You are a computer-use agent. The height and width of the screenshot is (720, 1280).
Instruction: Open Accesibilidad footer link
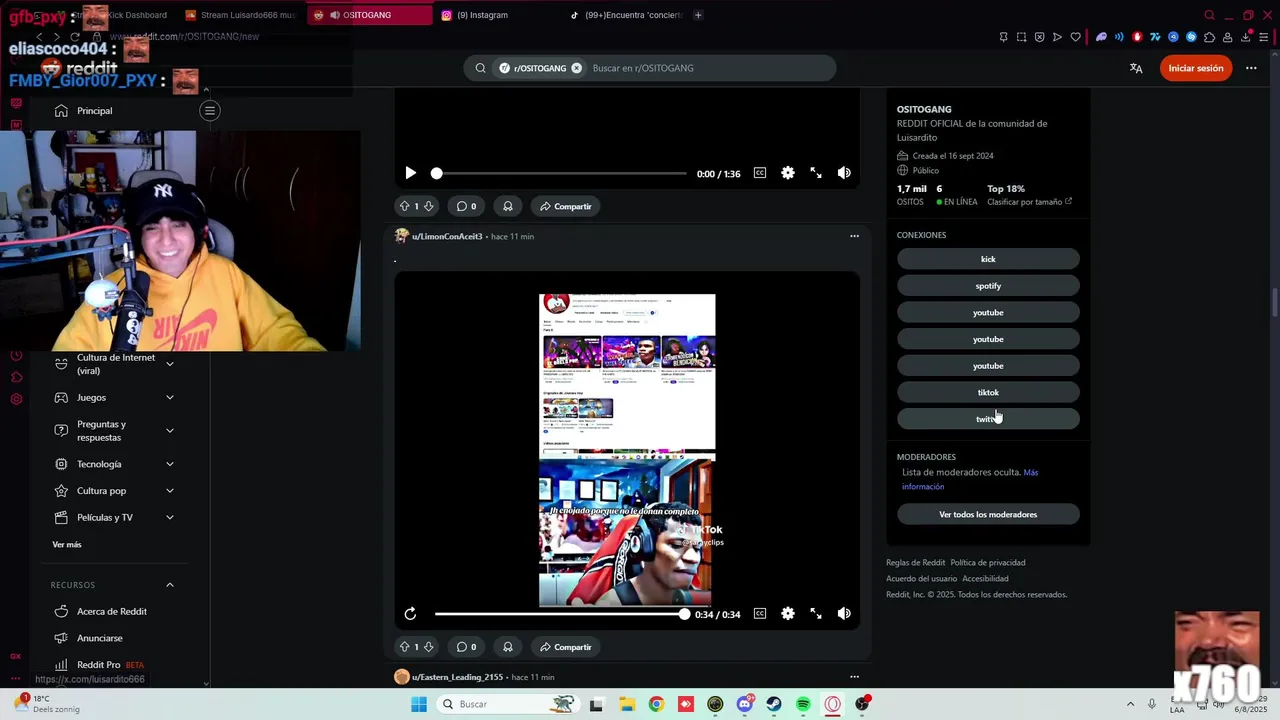coord(985,579)
